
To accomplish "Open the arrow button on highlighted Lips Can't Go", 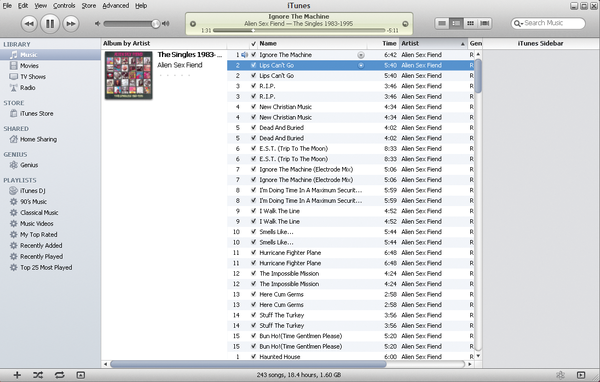I will (x=360, y=65).
